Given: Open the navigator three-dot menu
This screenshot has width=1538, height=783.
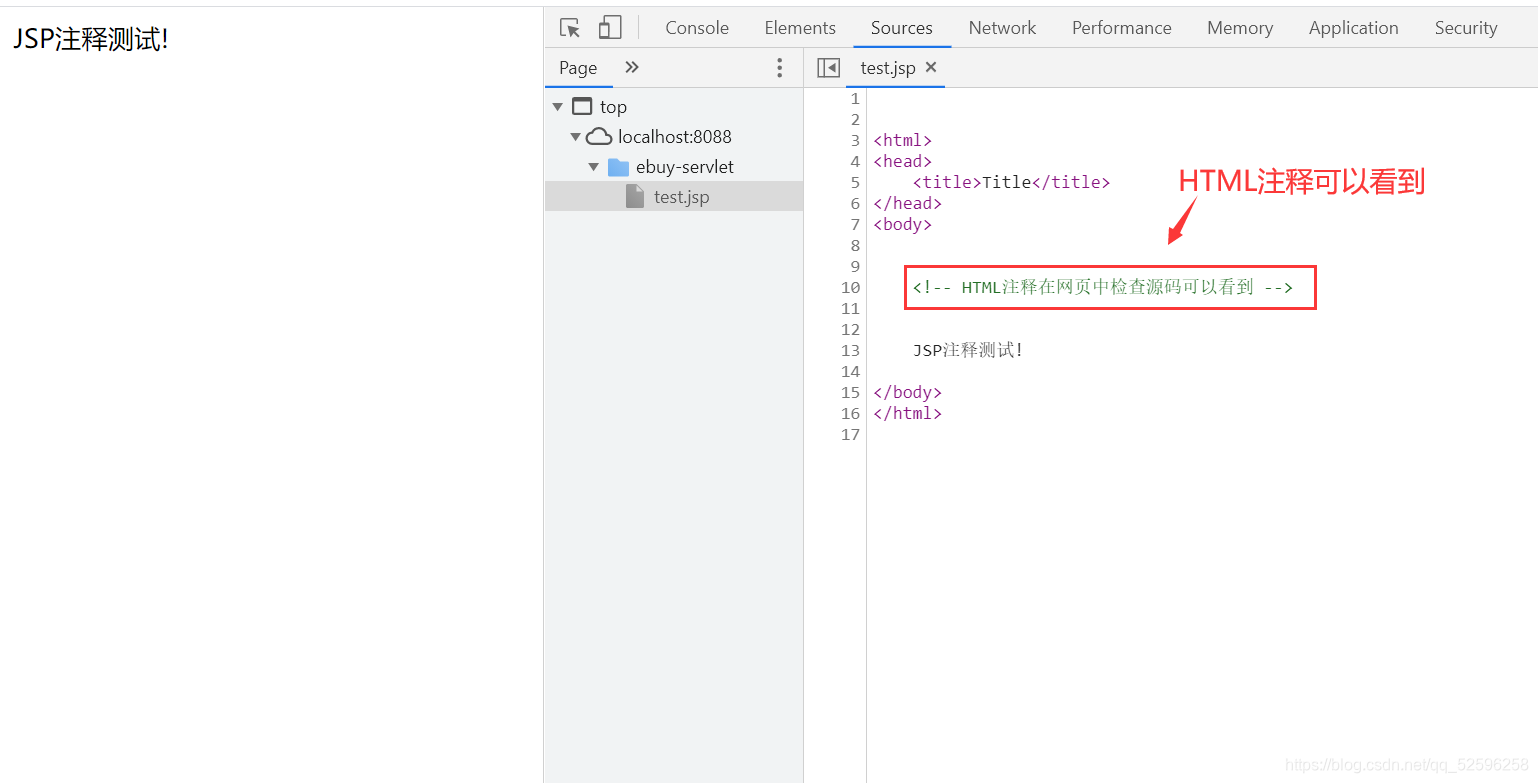Looking at the screenshot, I should click(x=780, y=67).
